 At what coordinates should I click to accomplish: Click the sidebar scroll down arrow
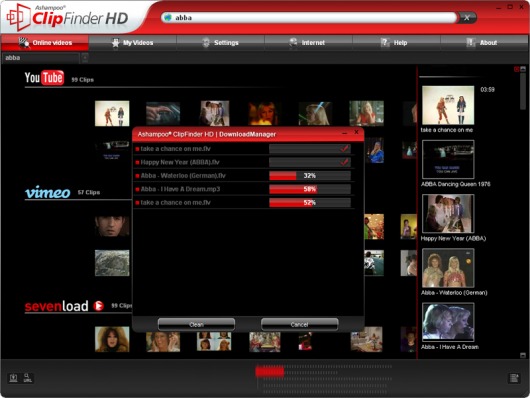click(x=523, y=355)
